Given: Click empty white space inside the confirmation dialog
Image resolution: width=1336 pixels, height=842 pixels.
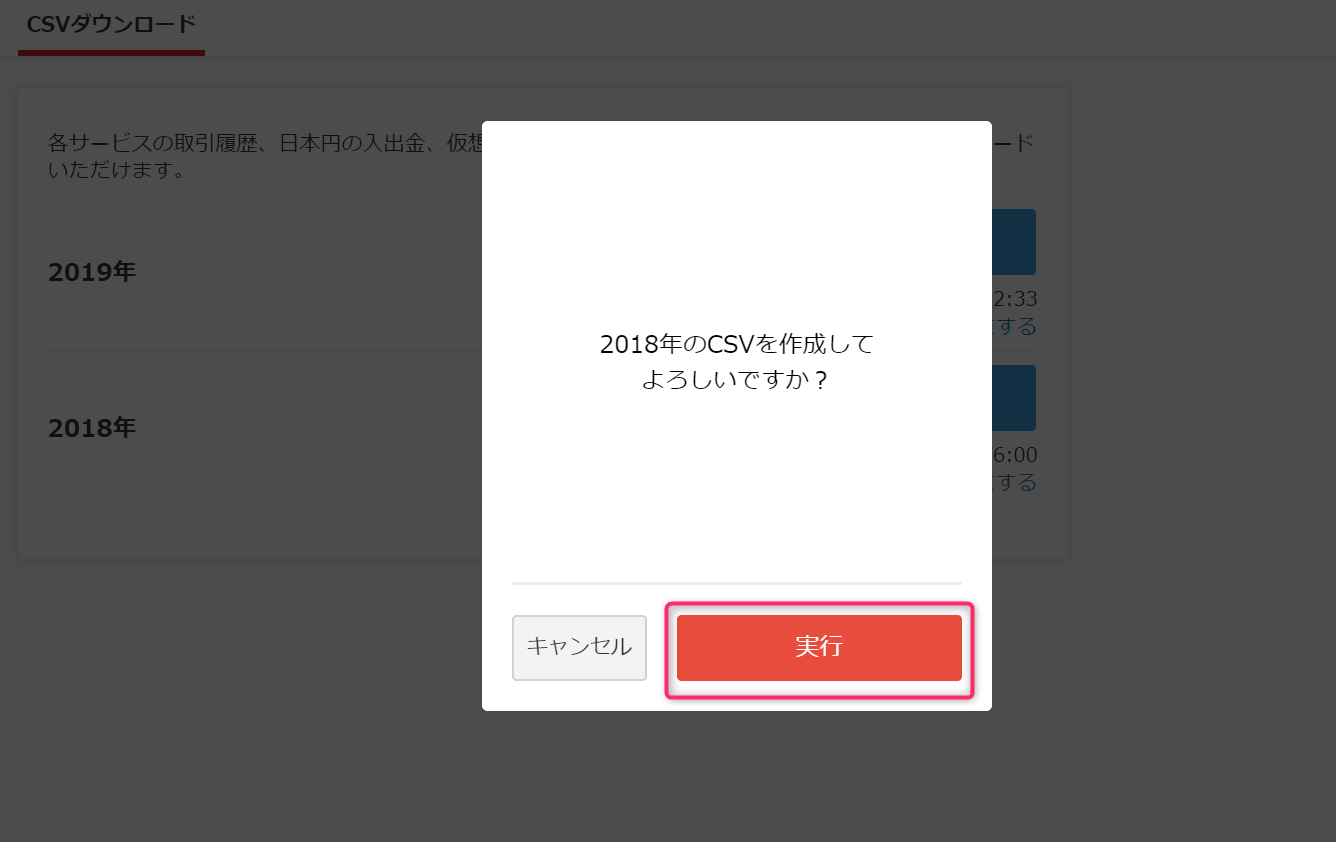Looking at the screenshot, I should pos(737,220).
